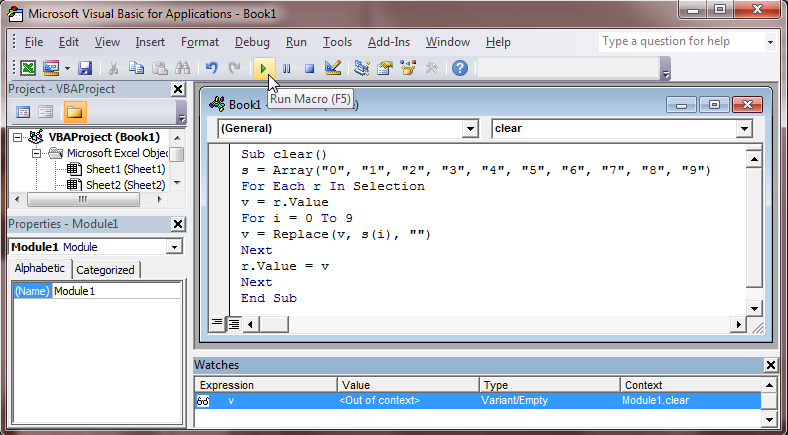Click the Paste clipboard icon

(159, 68)
